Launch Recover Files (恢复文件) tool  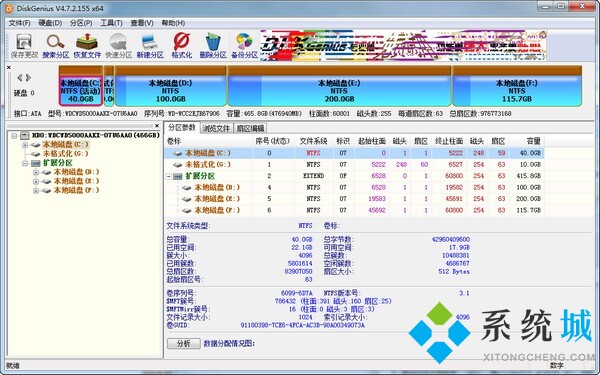click(87, 46)
